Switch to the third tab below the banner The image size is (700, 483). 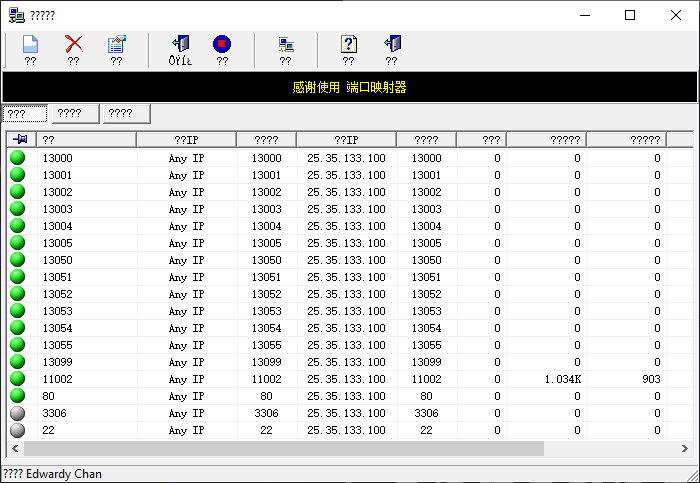pos(126,114)
